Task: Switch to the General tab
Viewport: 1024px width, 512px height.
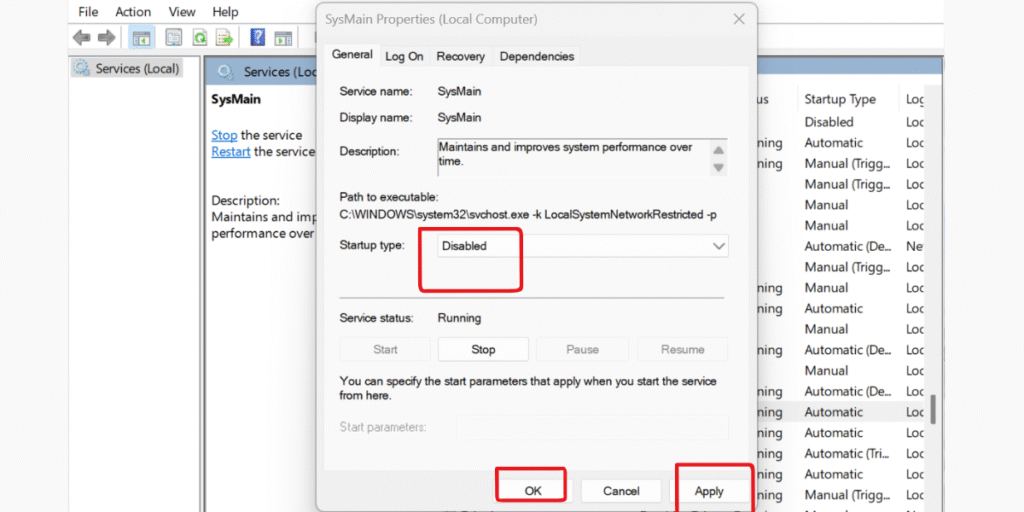Action: point(352,55)
